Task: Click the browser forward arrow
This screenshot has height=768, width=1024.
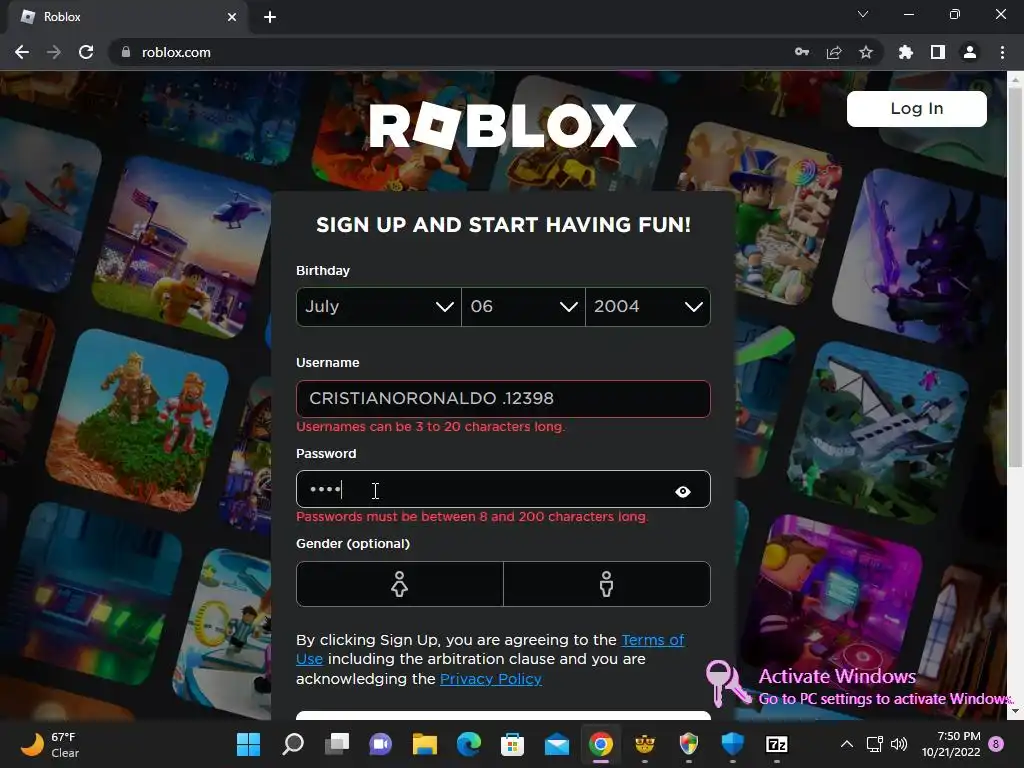Action: click(x=54, y=52)
